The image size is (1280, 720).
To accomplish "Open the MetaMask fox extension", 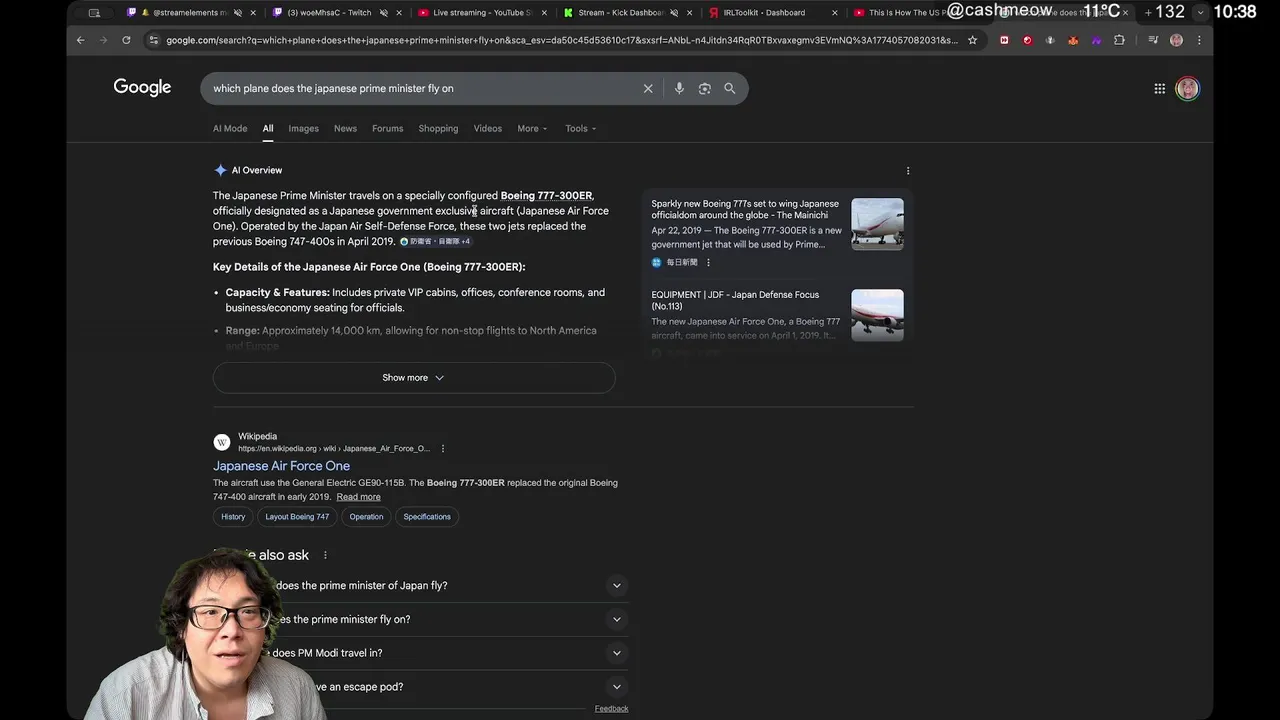I will (x=1073, y=40).
